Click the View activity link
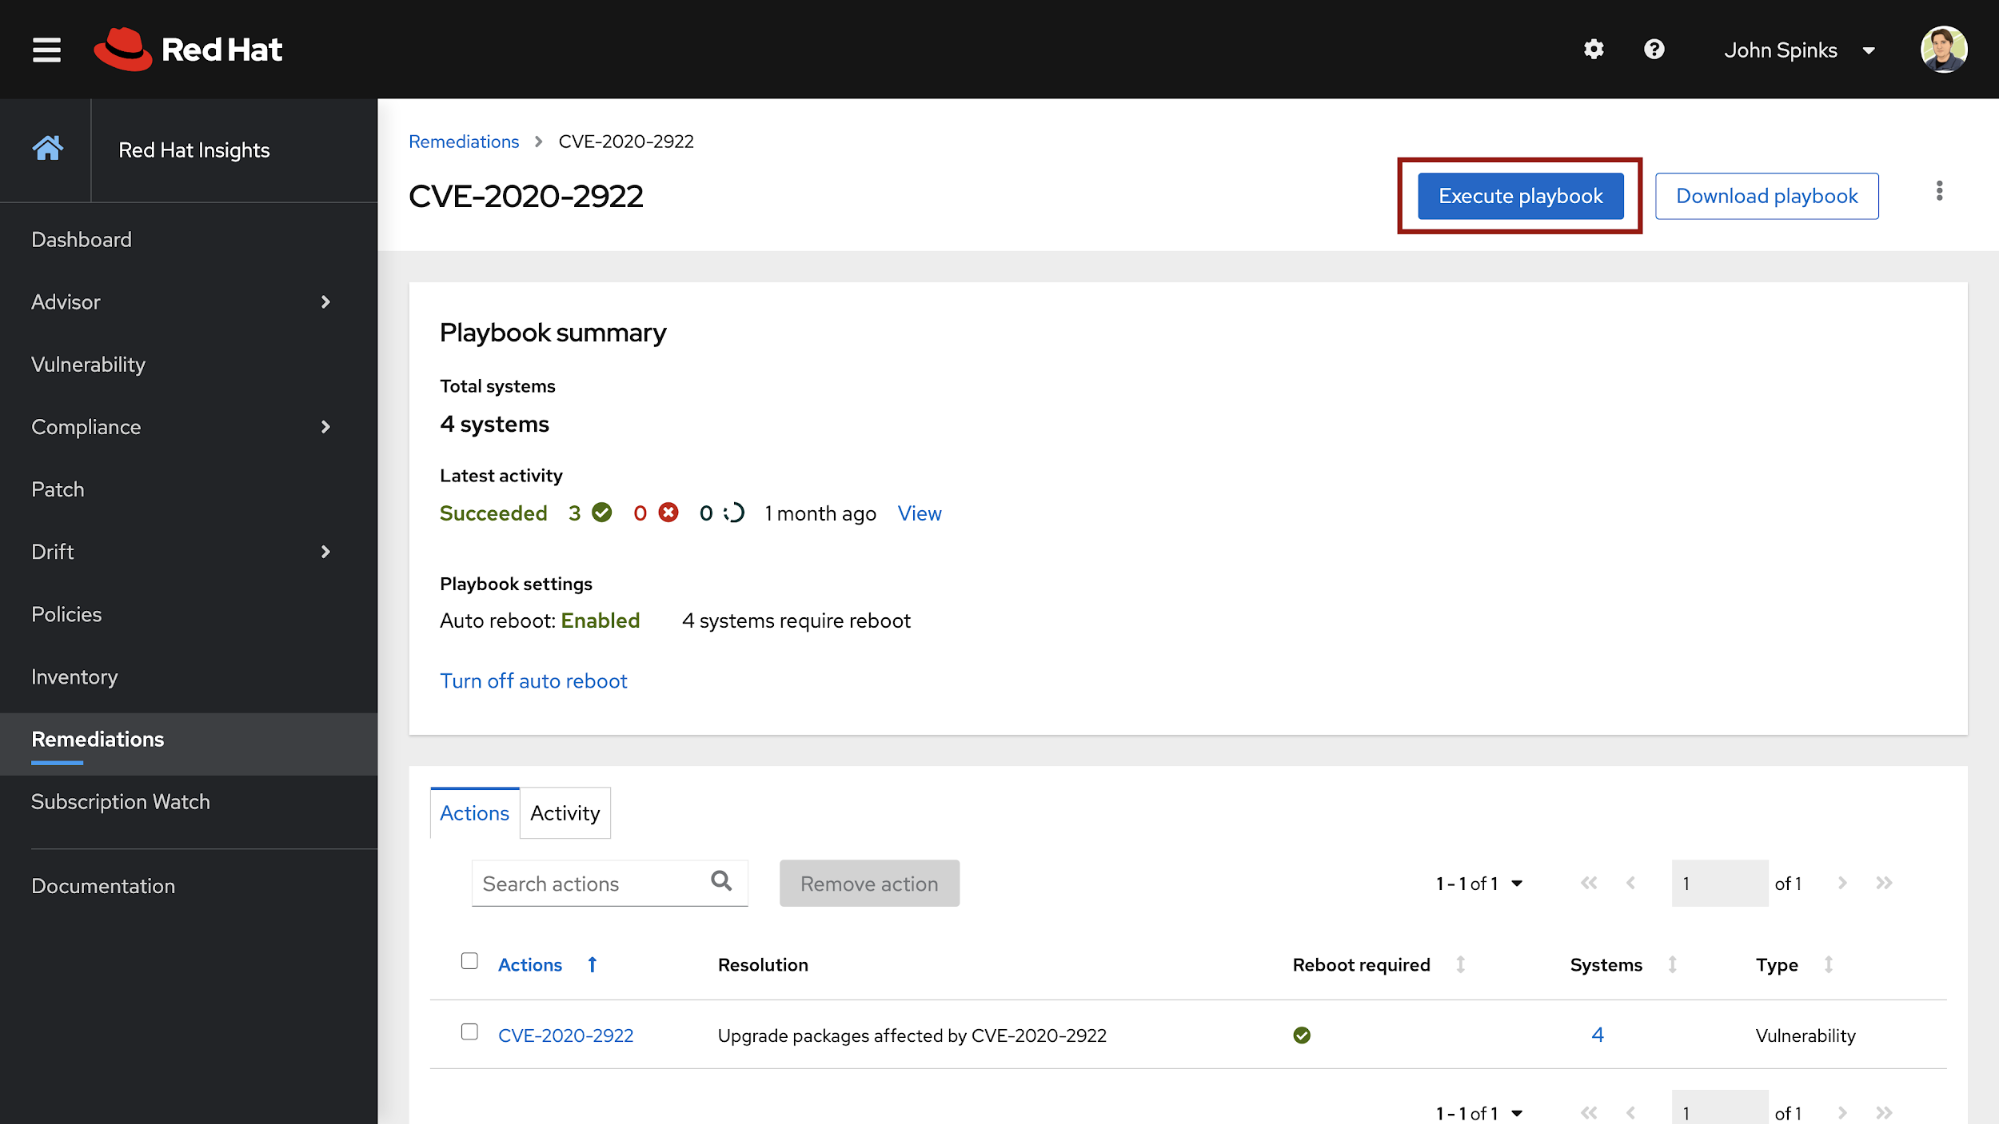This screenshot has width=1999, height=1125. coord(920,514)
